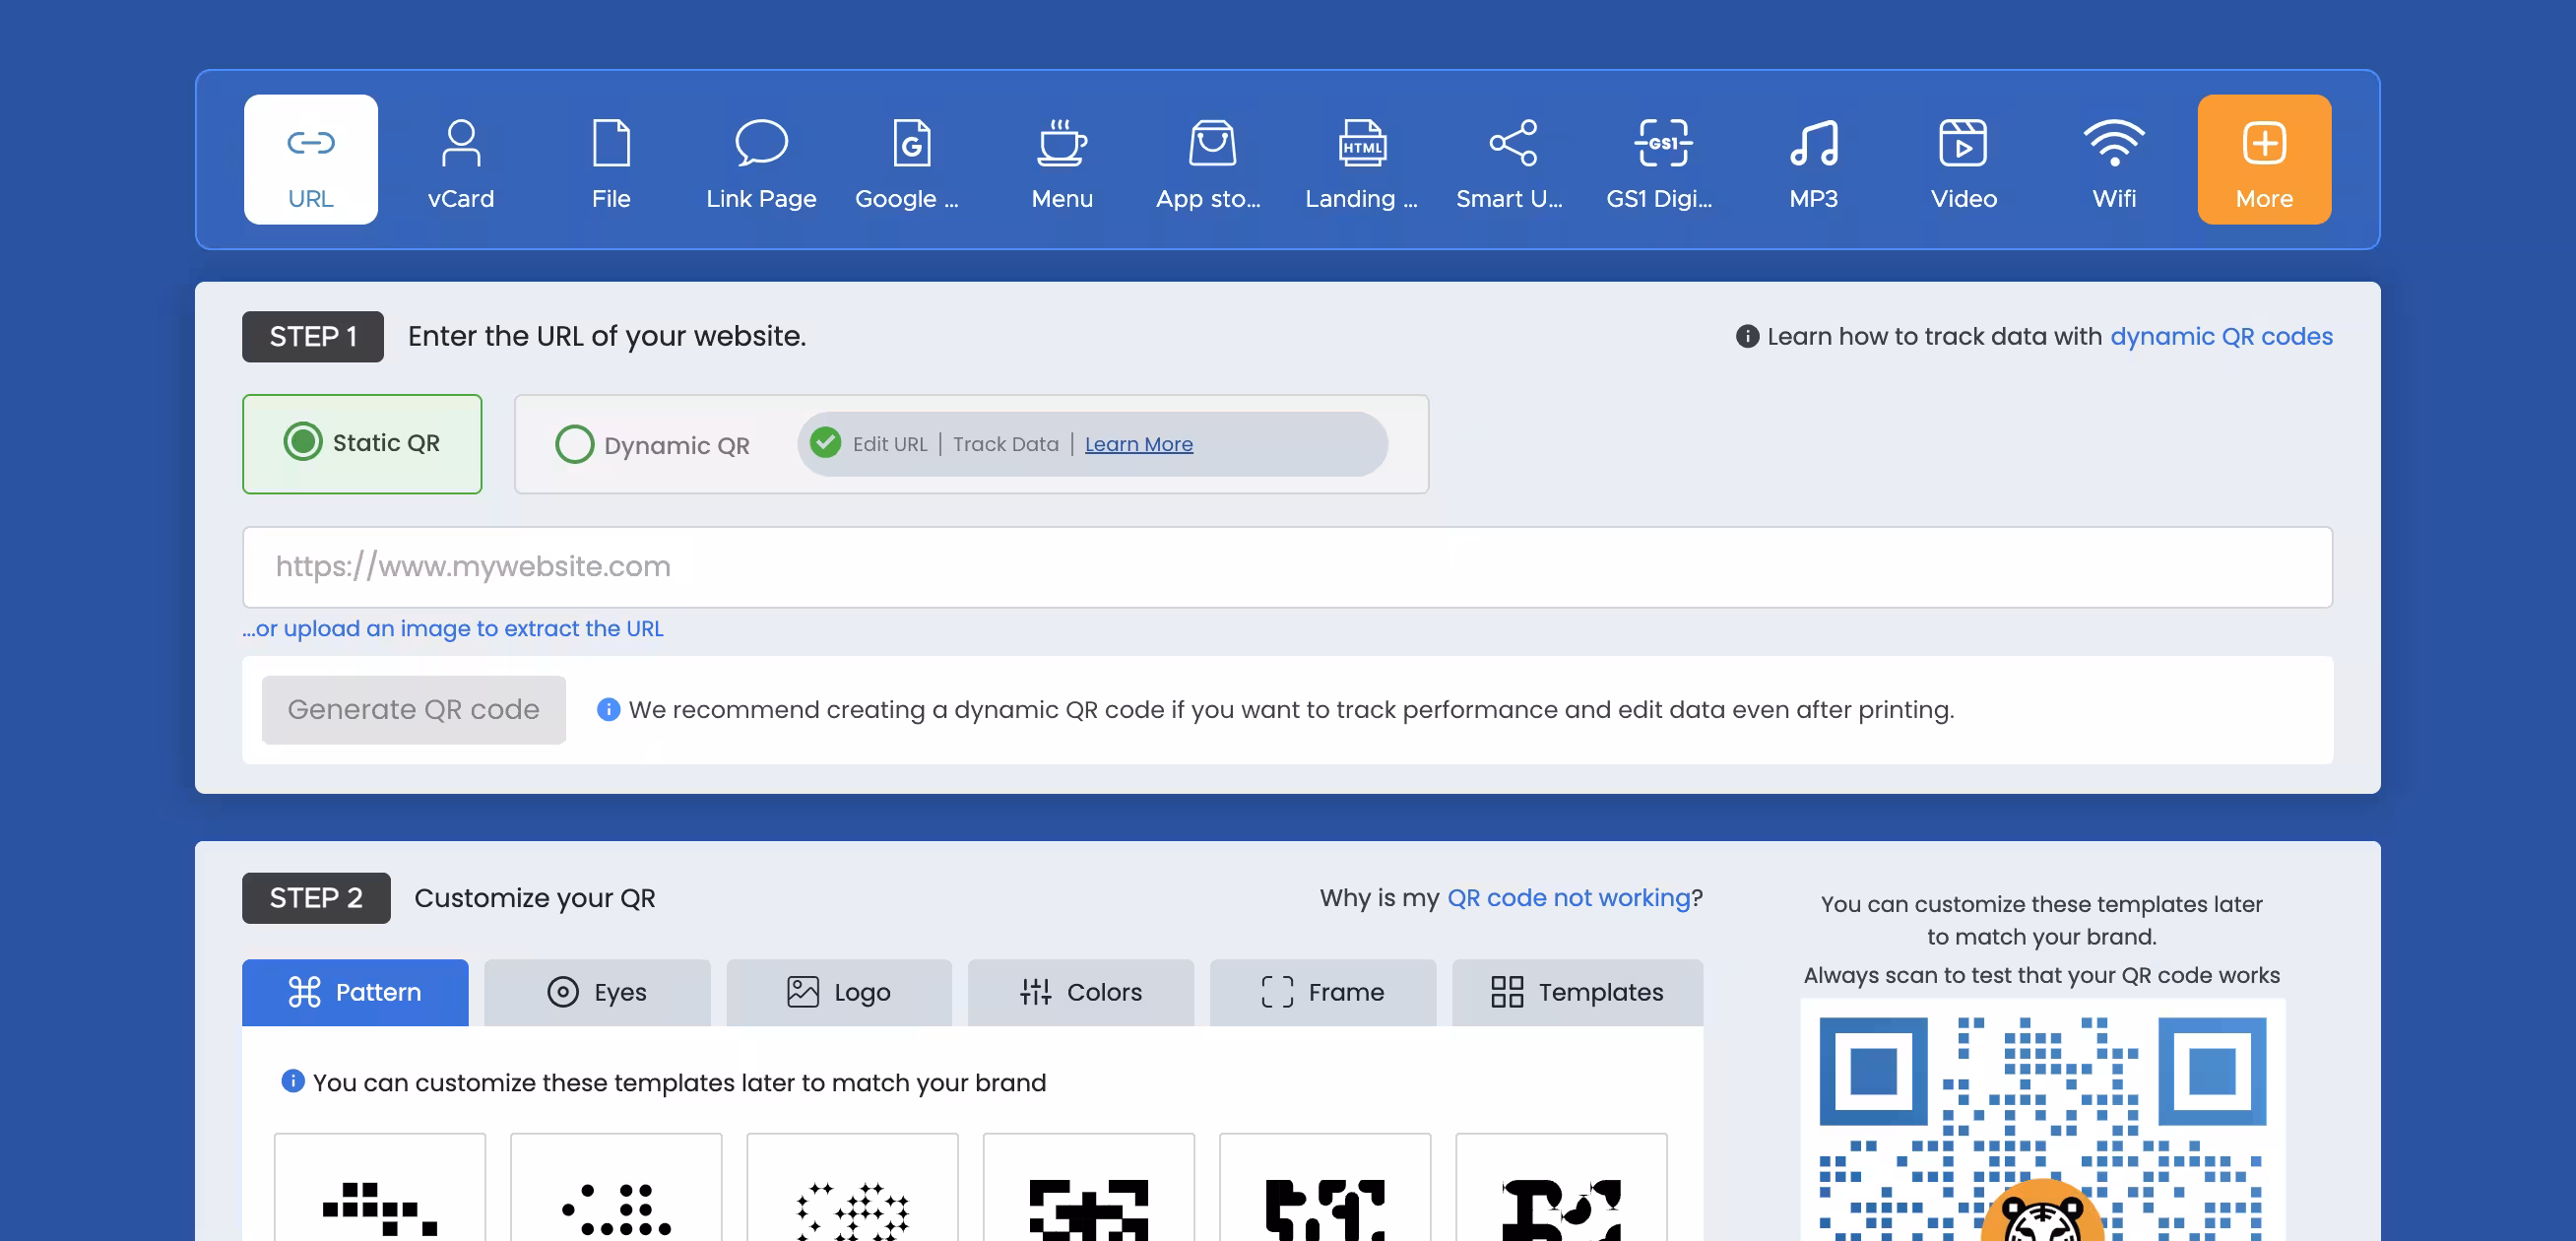Switch to the Logo tab
This screenshot has width=2576, height=1241.
839,992
